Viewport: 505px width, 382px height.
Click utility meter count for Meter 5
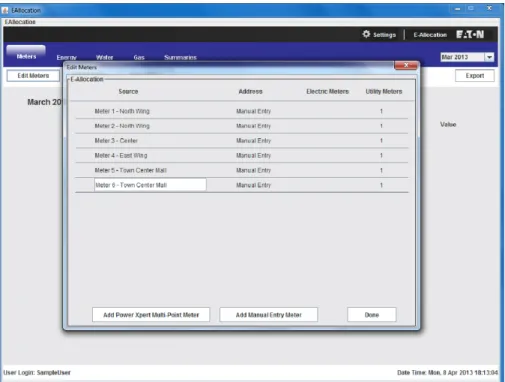click(381, 170)
